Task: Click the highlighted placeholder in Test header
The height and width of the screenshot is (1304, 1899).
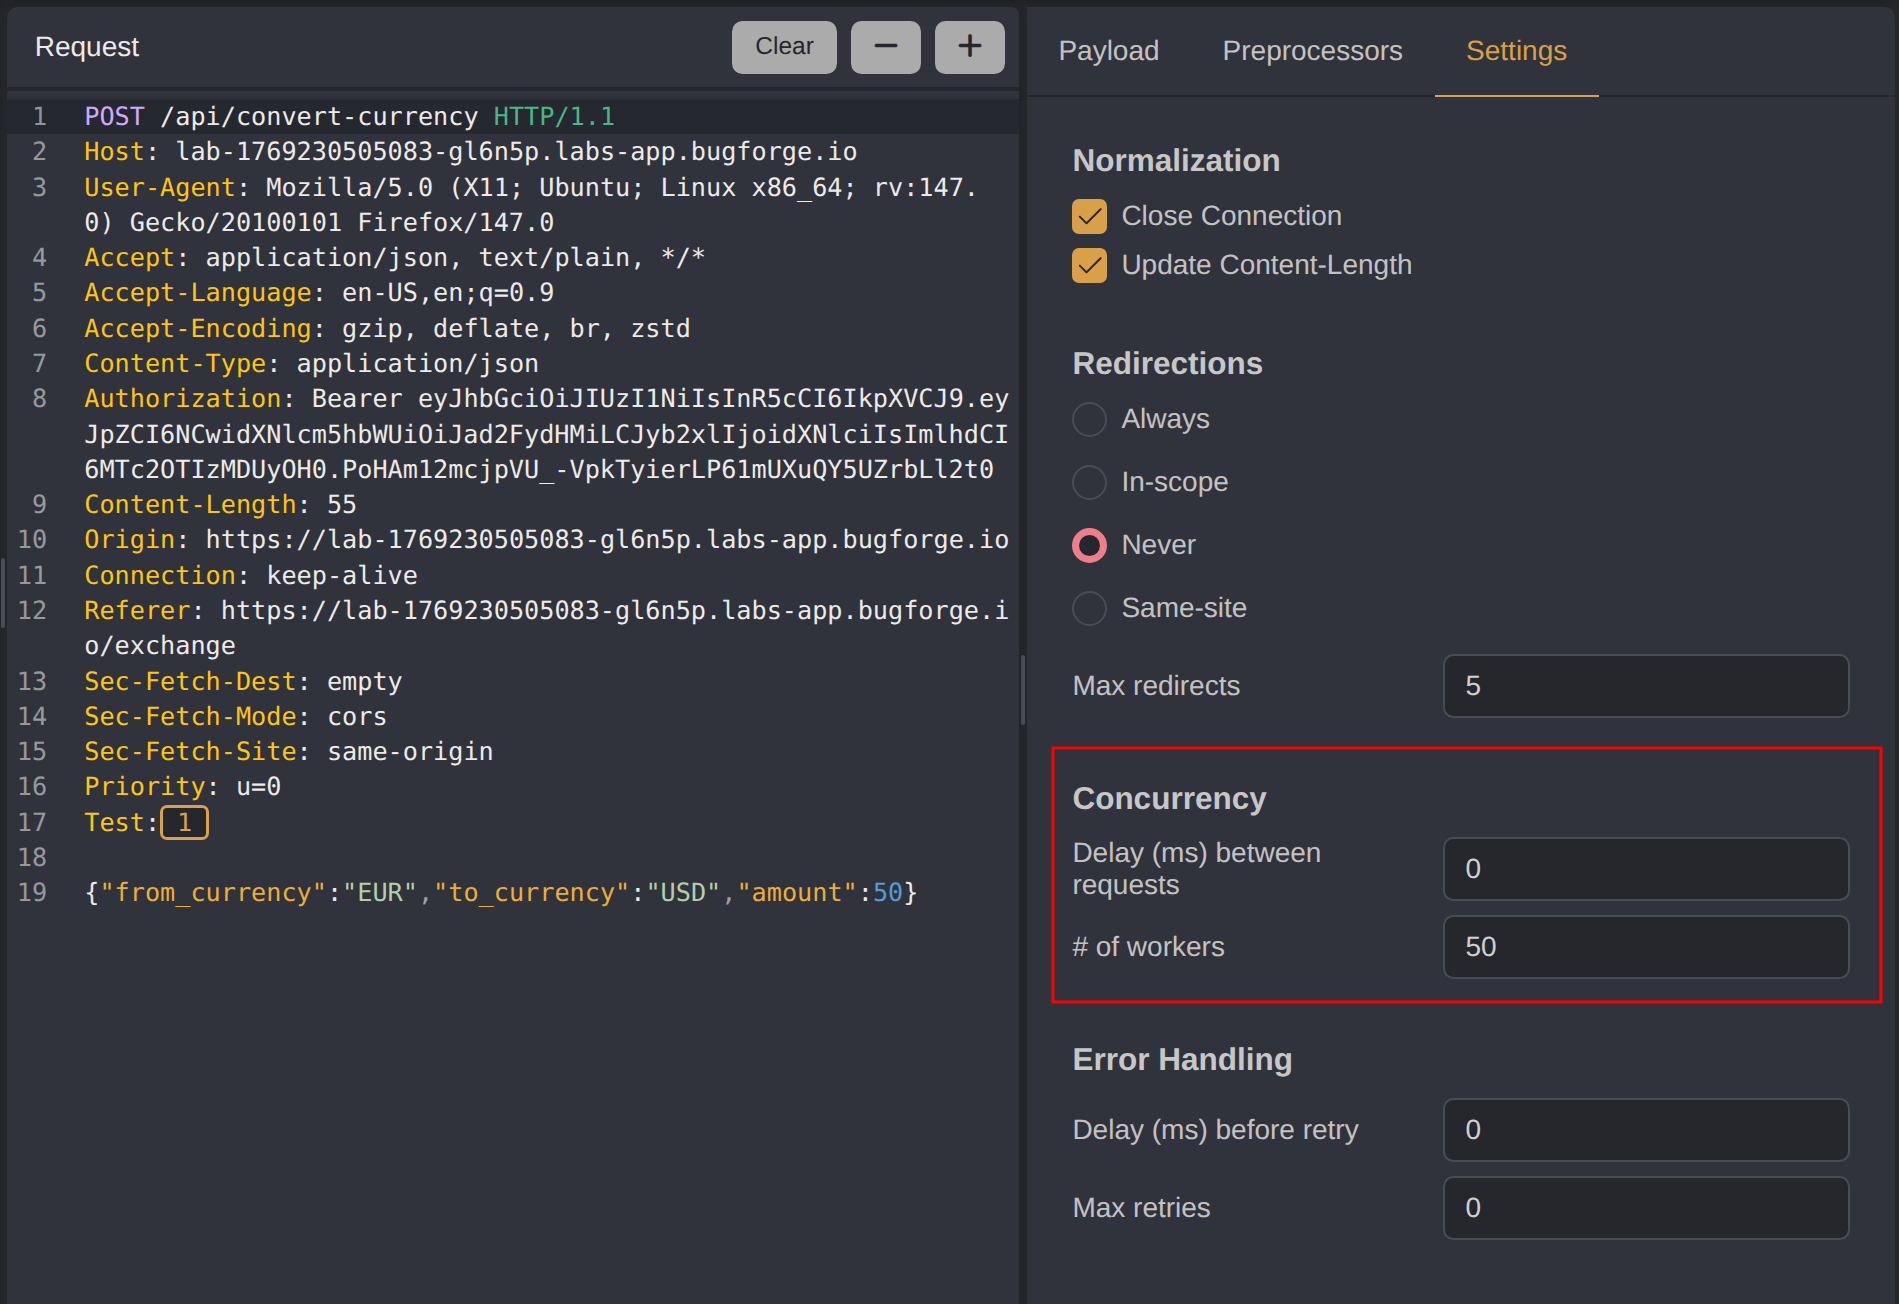Action: pos(184,823)
